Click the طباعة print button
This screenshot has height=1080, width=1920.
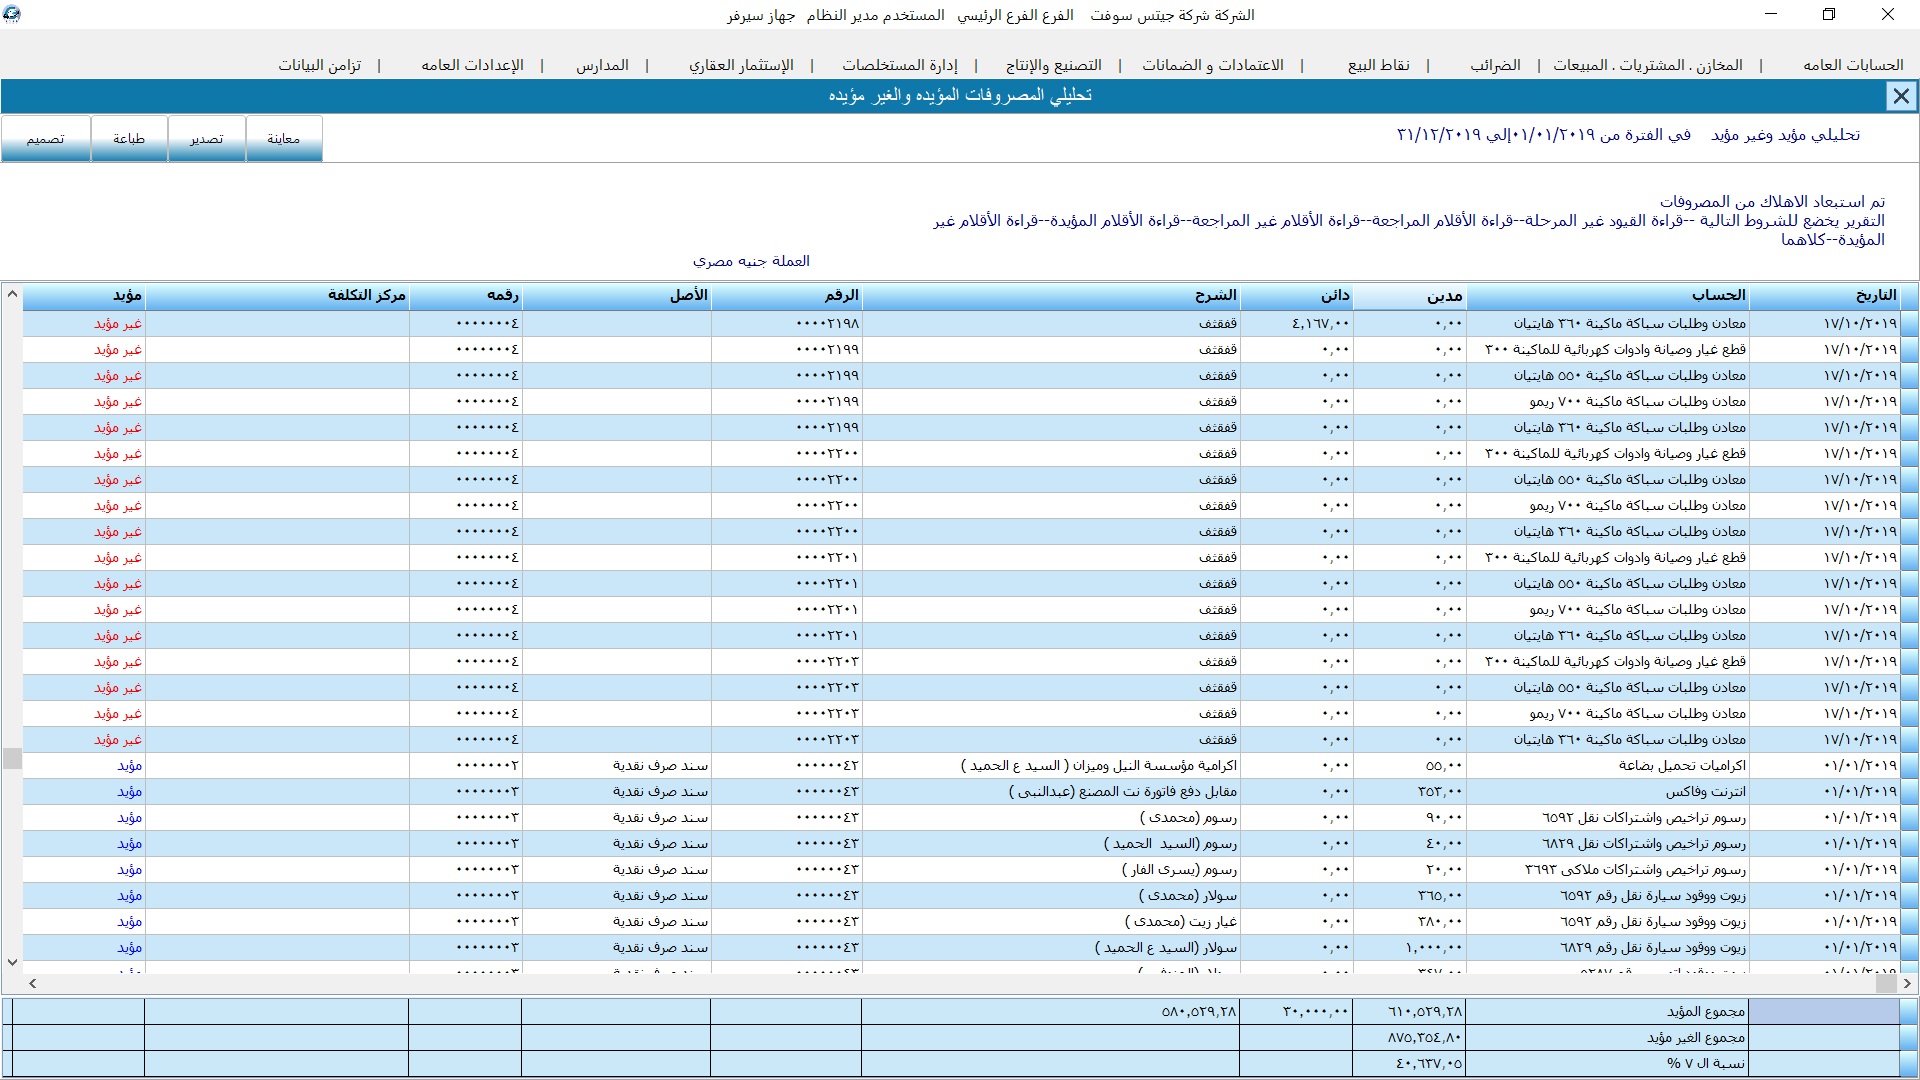[129, 138]
